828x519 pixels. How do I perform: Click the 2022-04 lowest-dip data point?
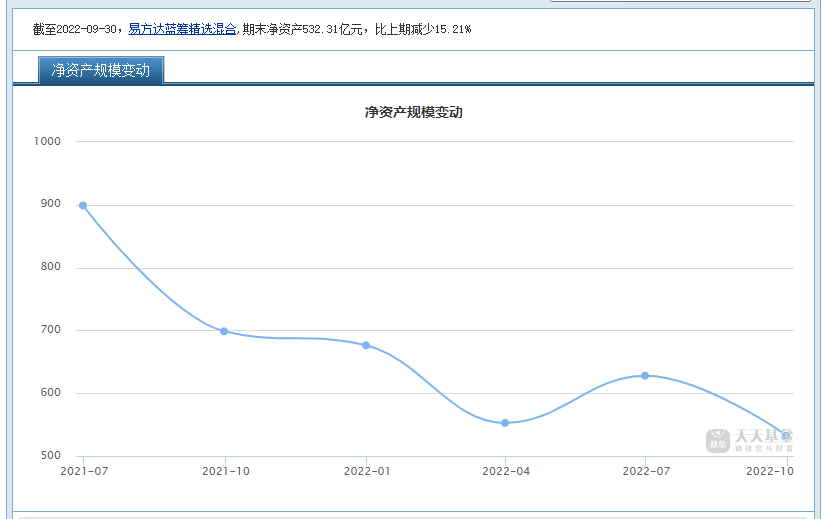505,423
